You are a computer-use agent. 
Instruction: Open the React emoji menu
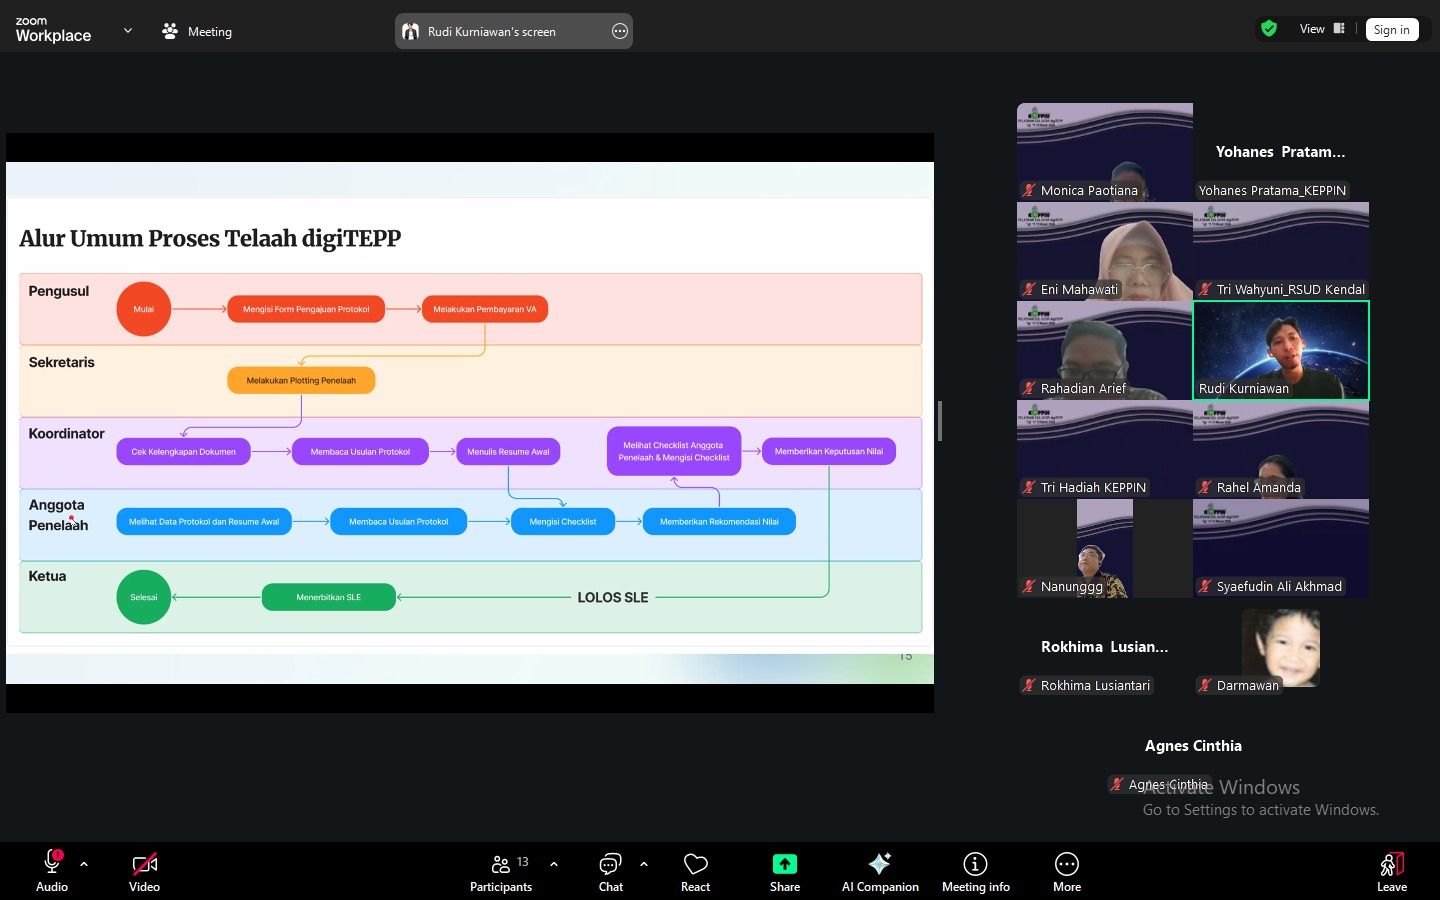click(695, 872)
